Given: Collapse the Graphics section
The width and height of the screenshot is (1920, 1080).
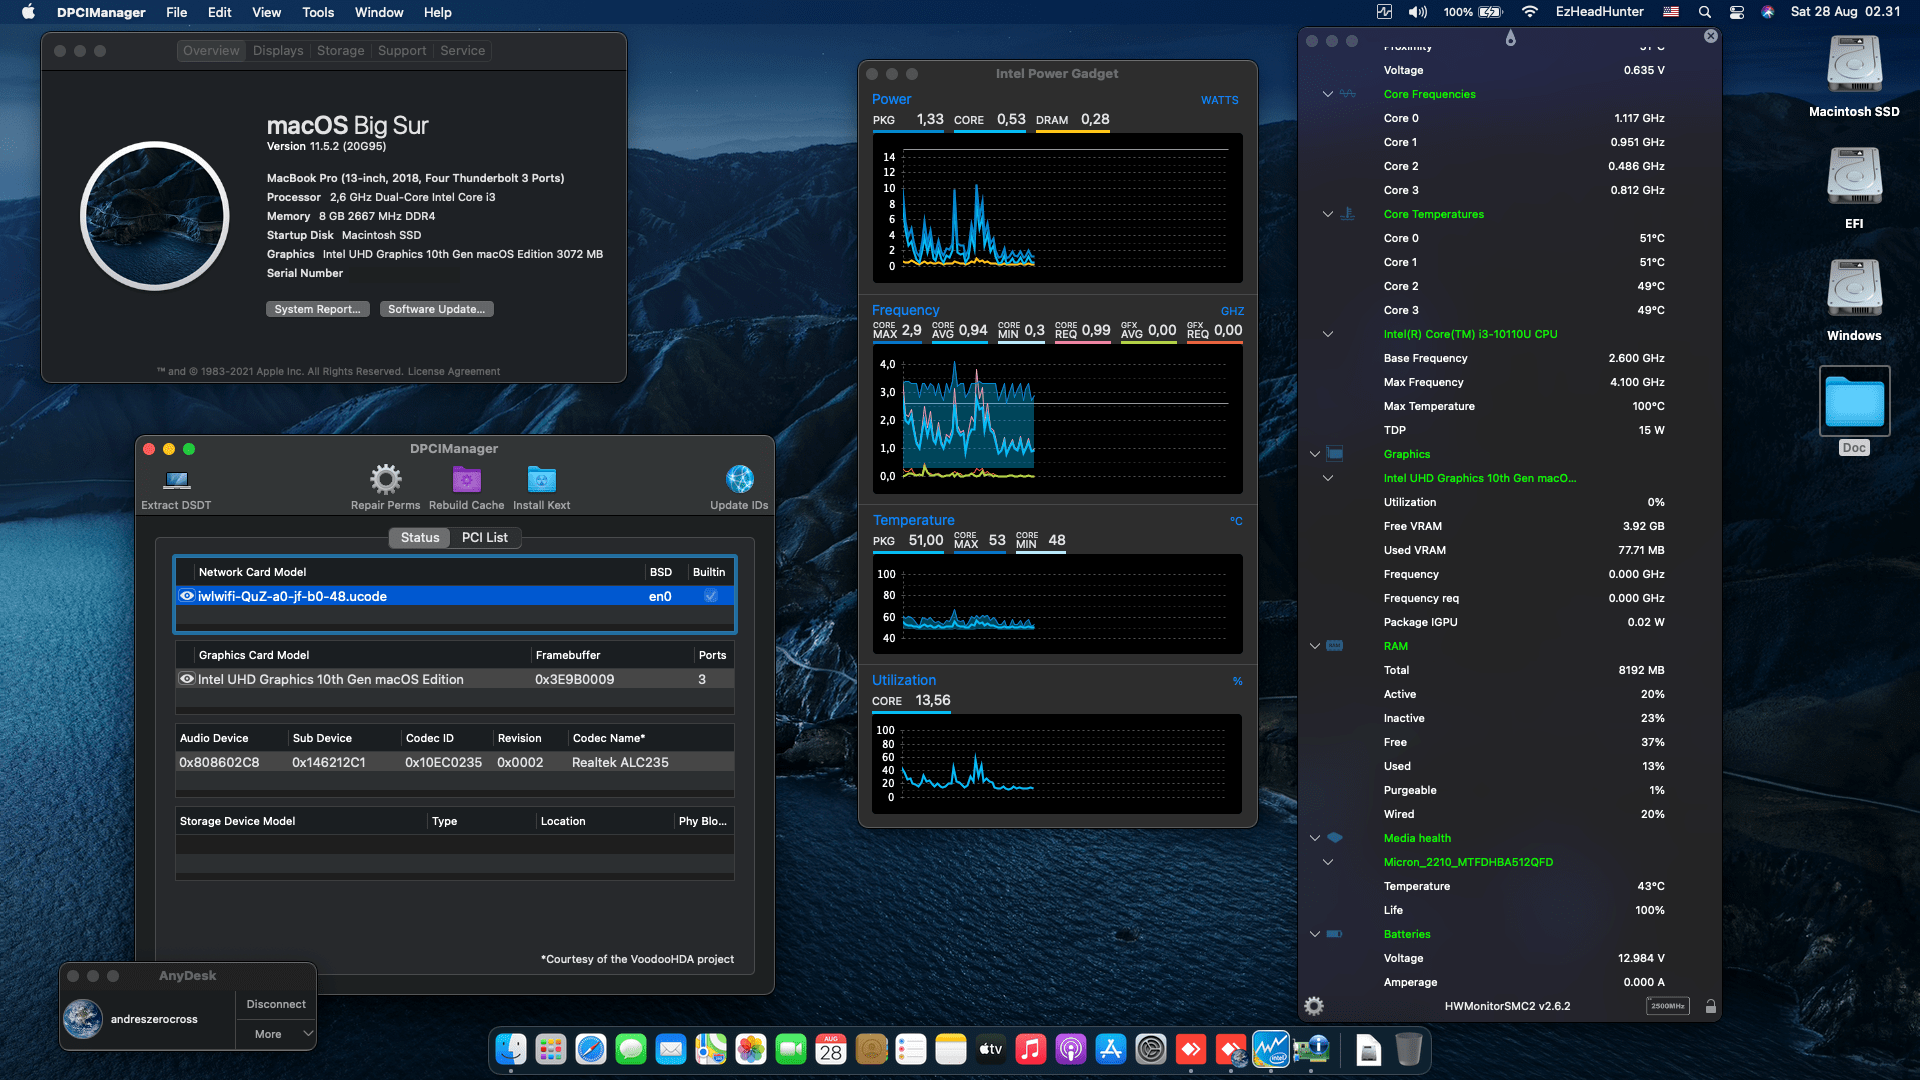Looking at the screenshot, I should pos(1315,454).
